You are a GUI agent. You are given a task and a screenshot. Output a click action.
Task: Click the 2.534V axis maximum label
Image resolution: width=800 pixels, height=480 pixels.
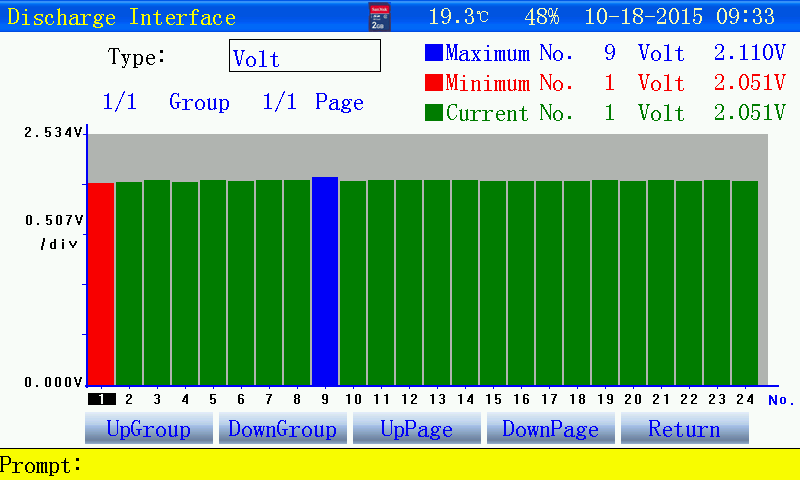[54, 133]
